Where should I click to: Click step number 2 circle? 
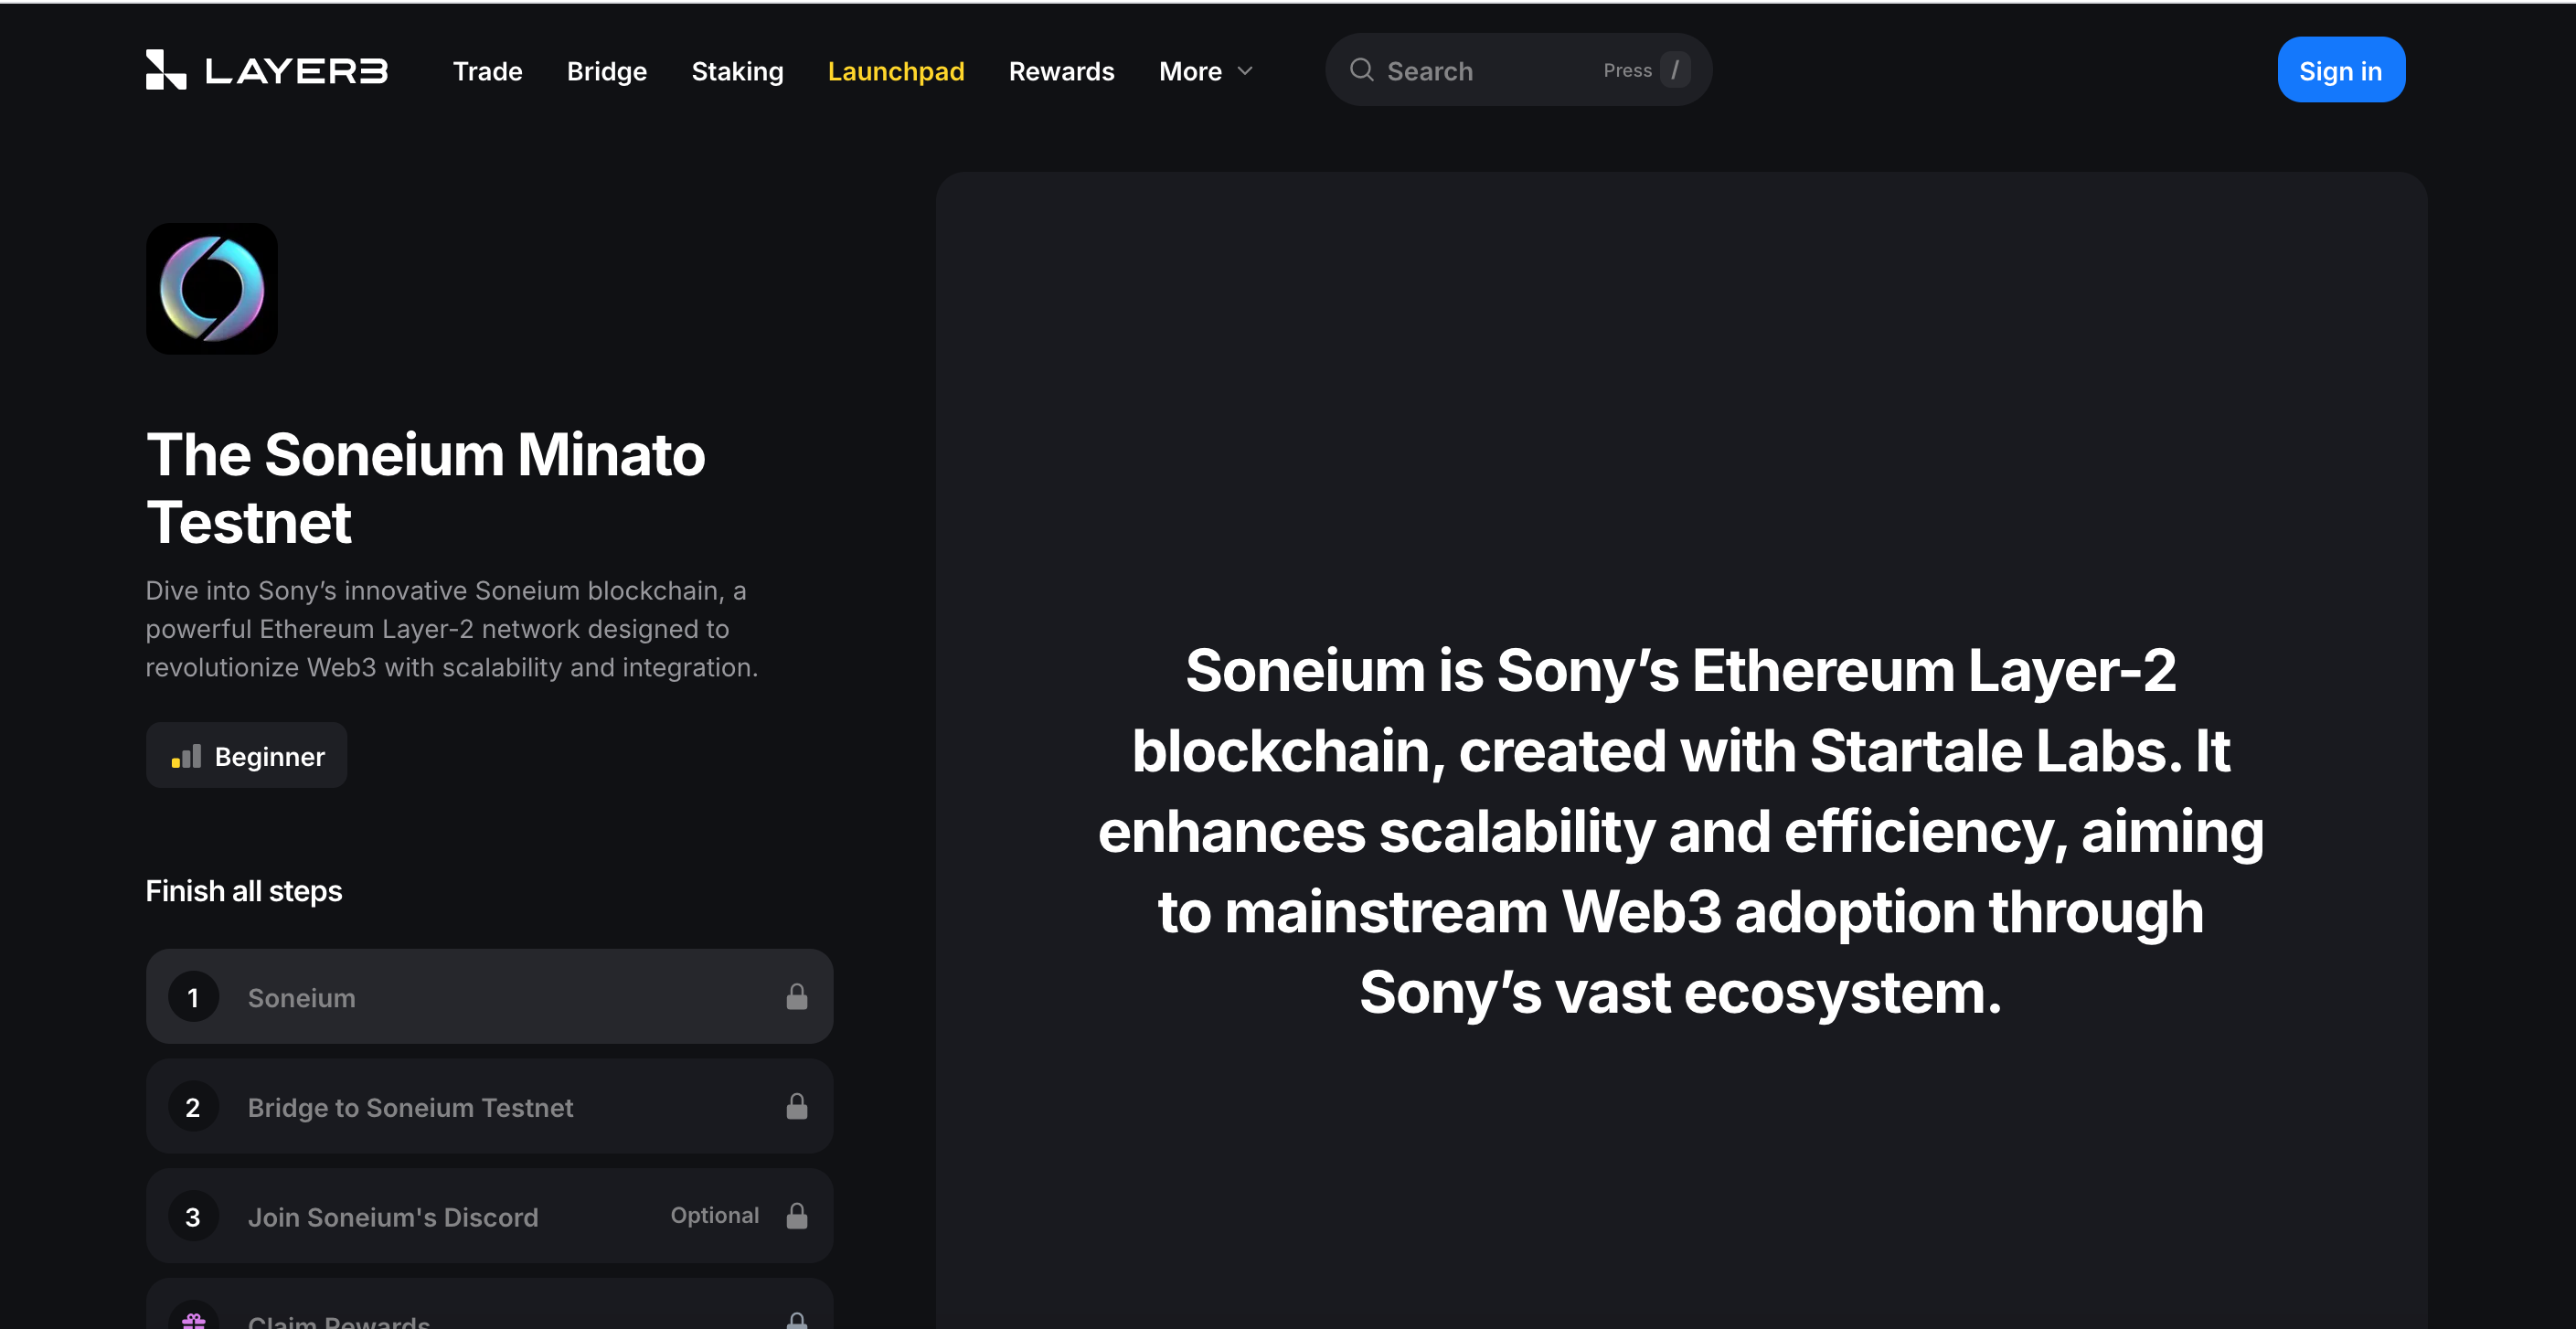point(193,1107)
